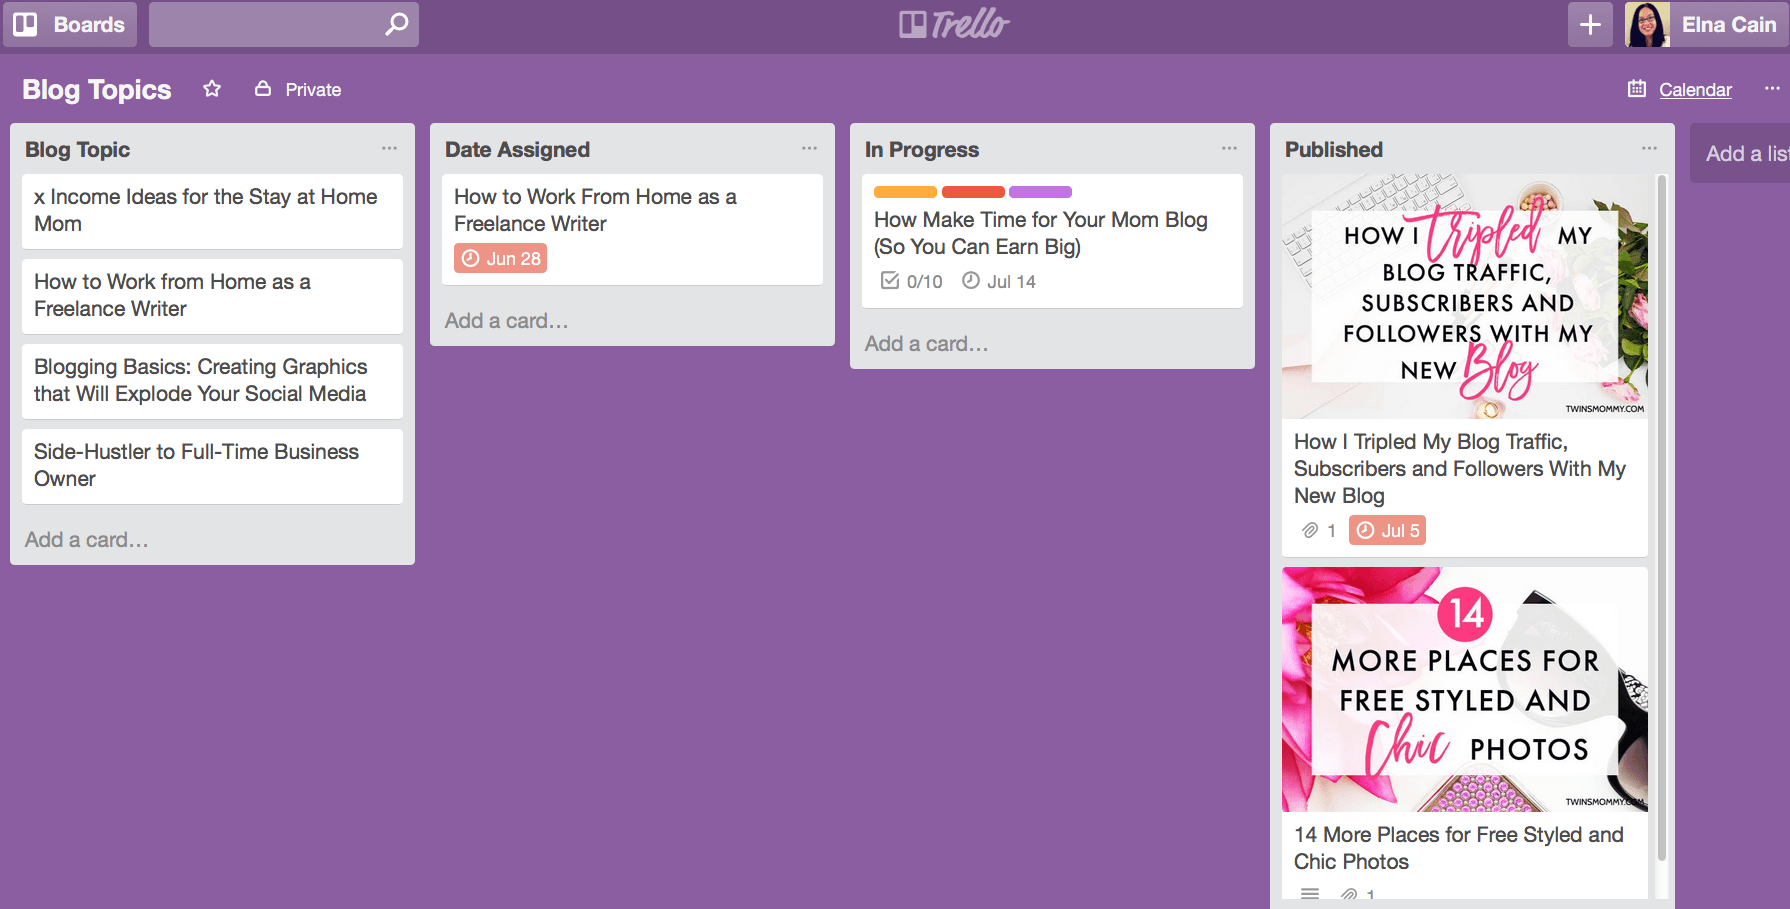Click the search magnifier icon
Viewport: 1790px width, 909px height.
[x=396, y=24]
